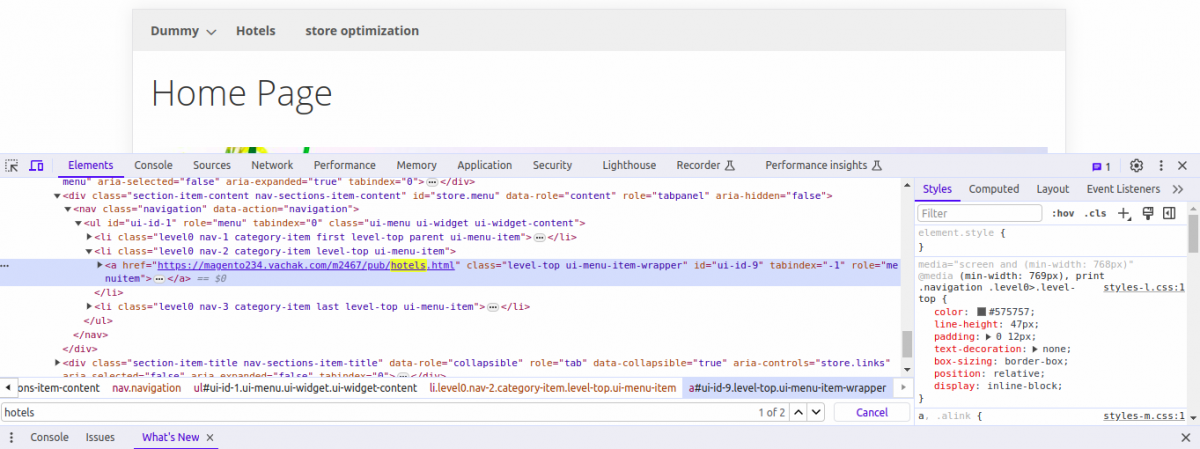Open the Performance tab

pos(344,165)
